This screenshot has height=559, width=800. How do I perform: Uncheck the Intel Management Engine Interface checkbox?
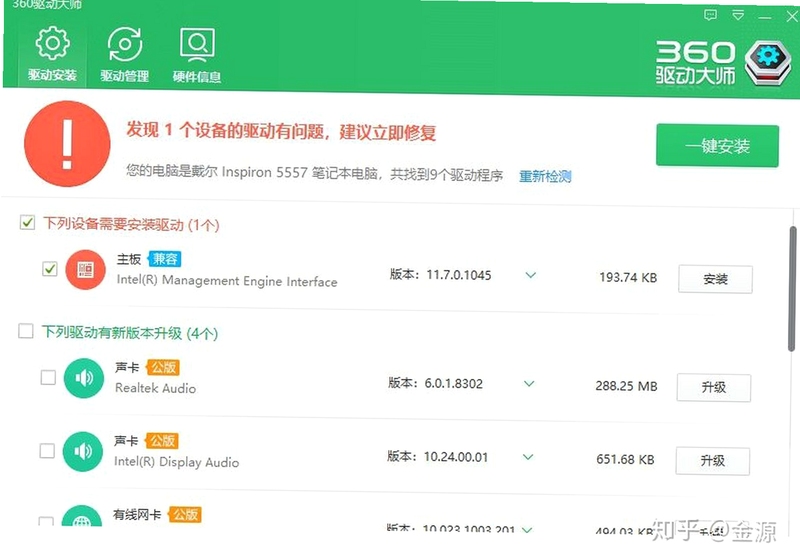tap(49, 269)
